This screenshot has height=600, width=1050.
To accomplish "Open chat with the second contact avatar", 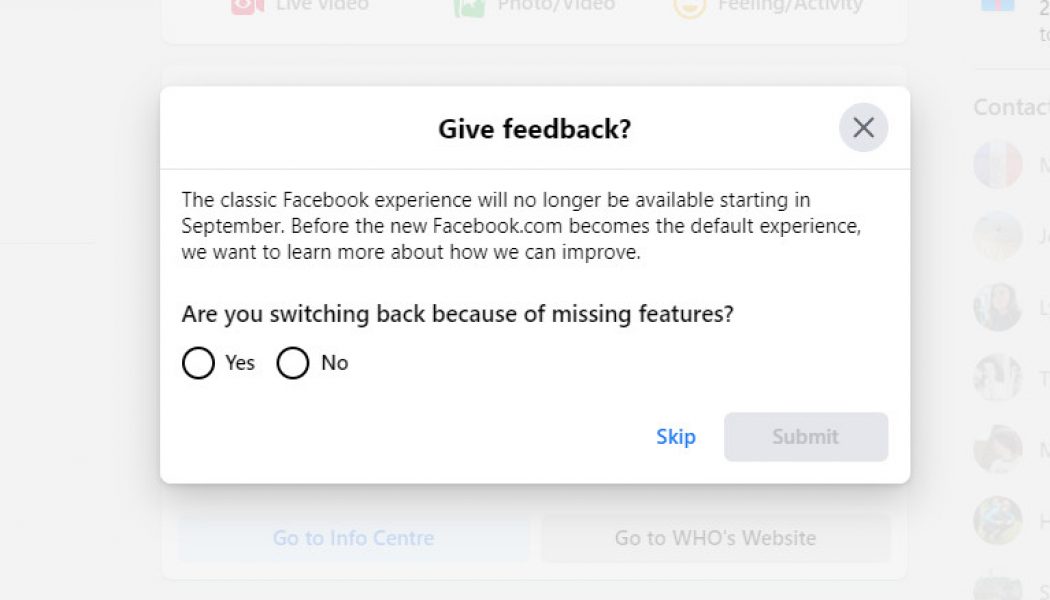I will 997,235.
